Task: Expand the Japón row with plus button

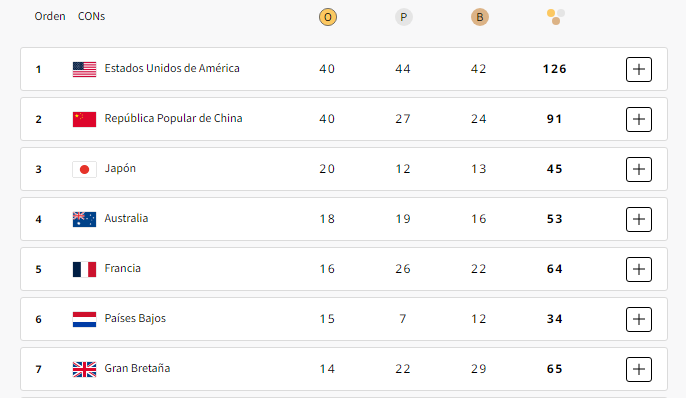Action: click(639, 169)
